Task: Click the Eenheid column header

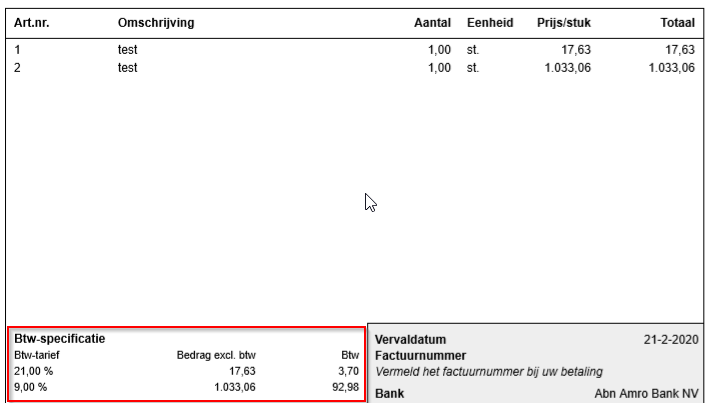Action: (490, 23)
